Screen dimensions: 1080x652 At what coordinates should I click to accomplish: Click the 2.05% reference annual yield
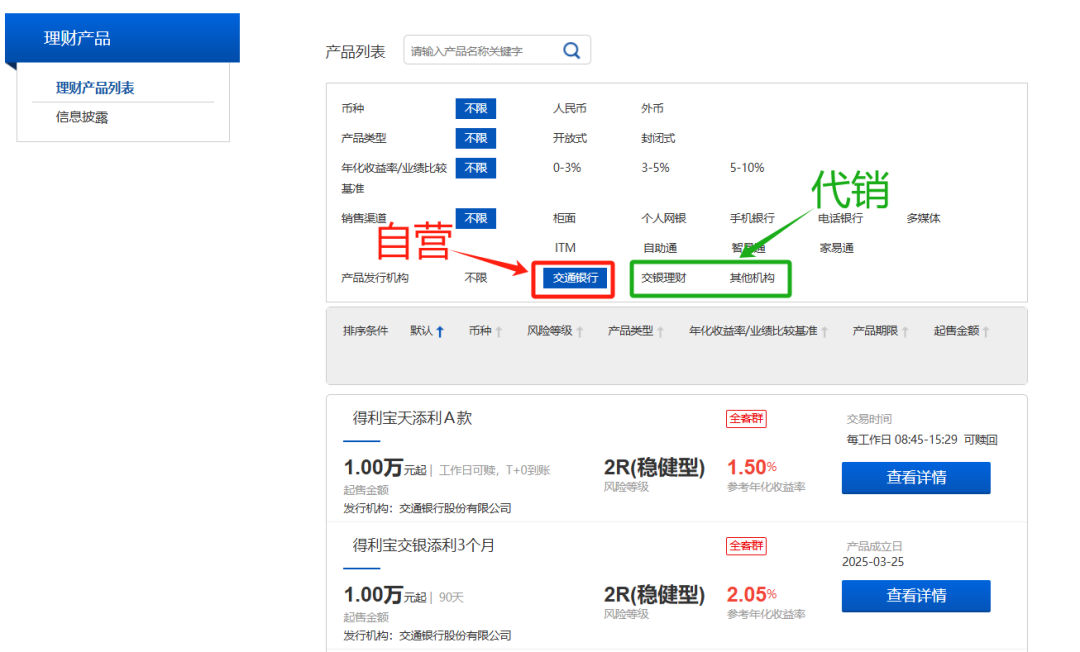click(x=751, y=594)
